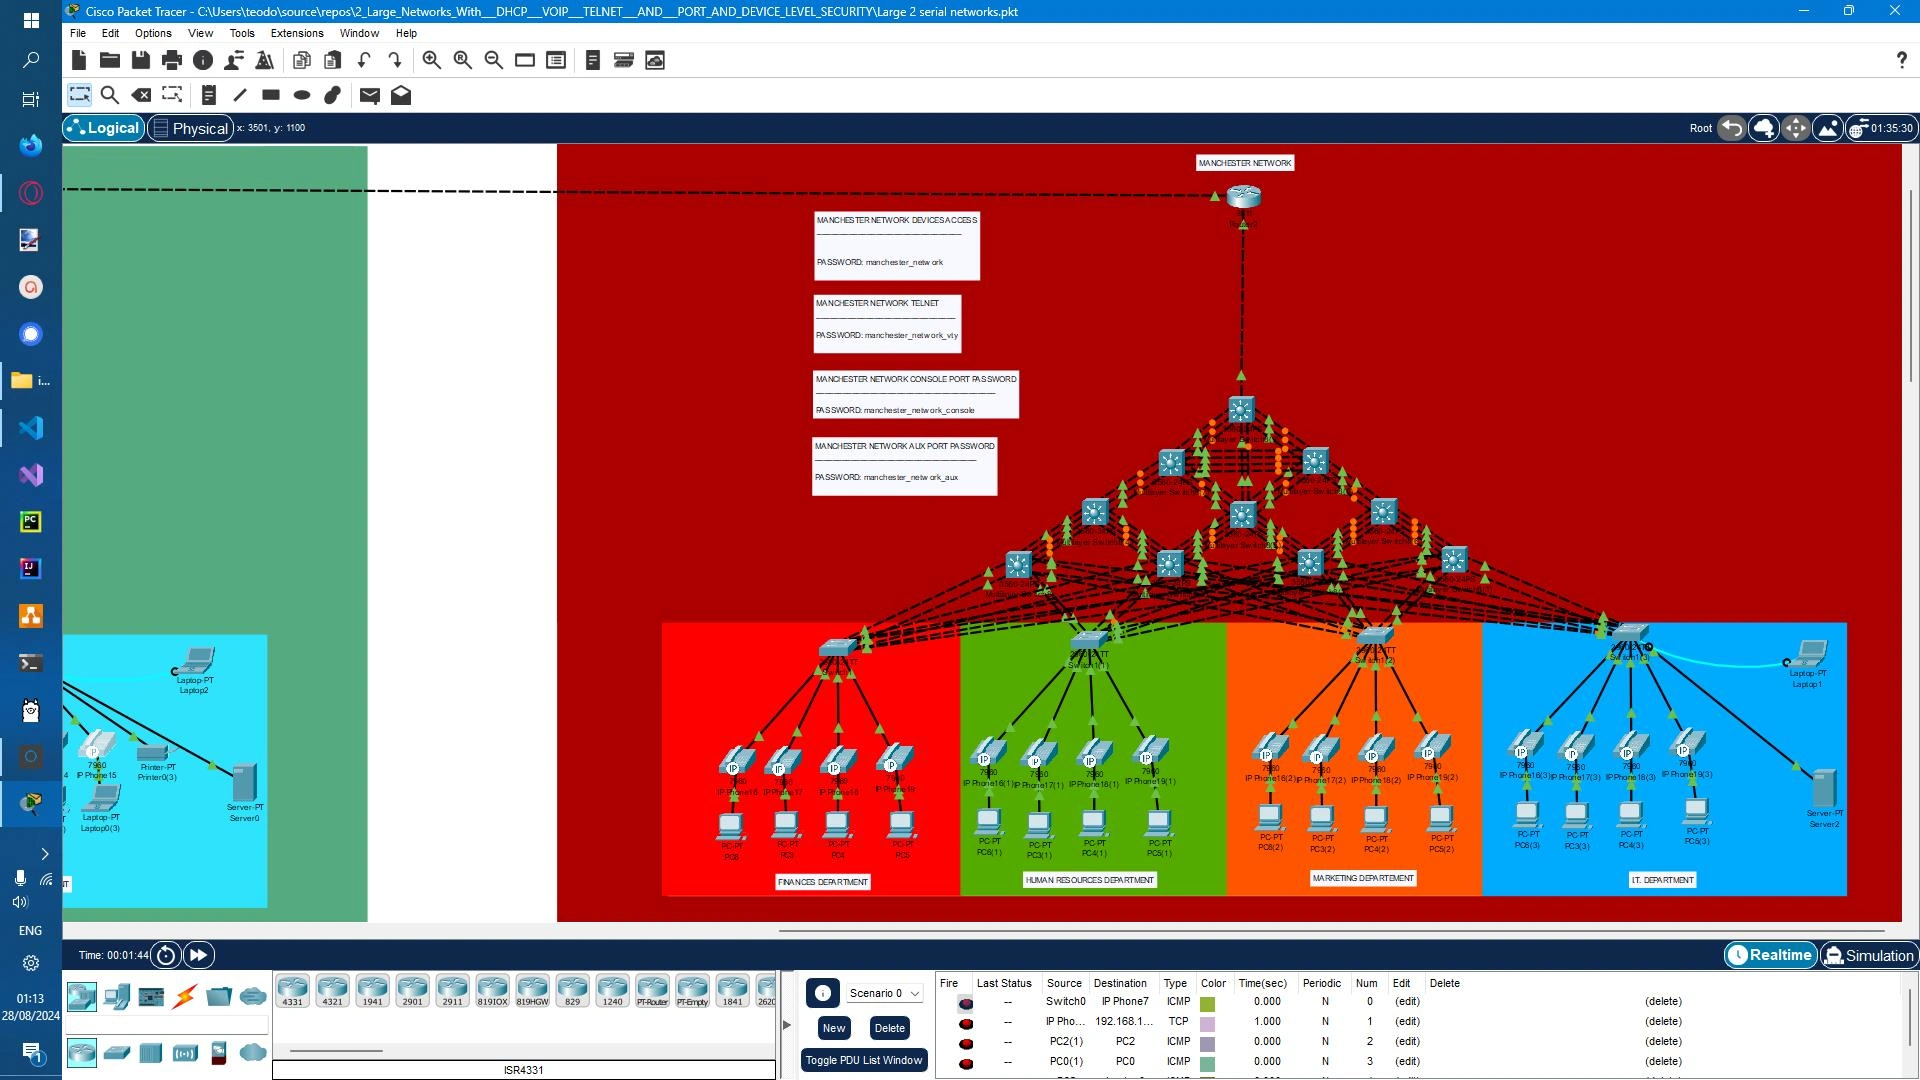This screenshot has height=1080, width=1920.
Task: Select the Inspect magnifier tool
Action: pos(110,95)
